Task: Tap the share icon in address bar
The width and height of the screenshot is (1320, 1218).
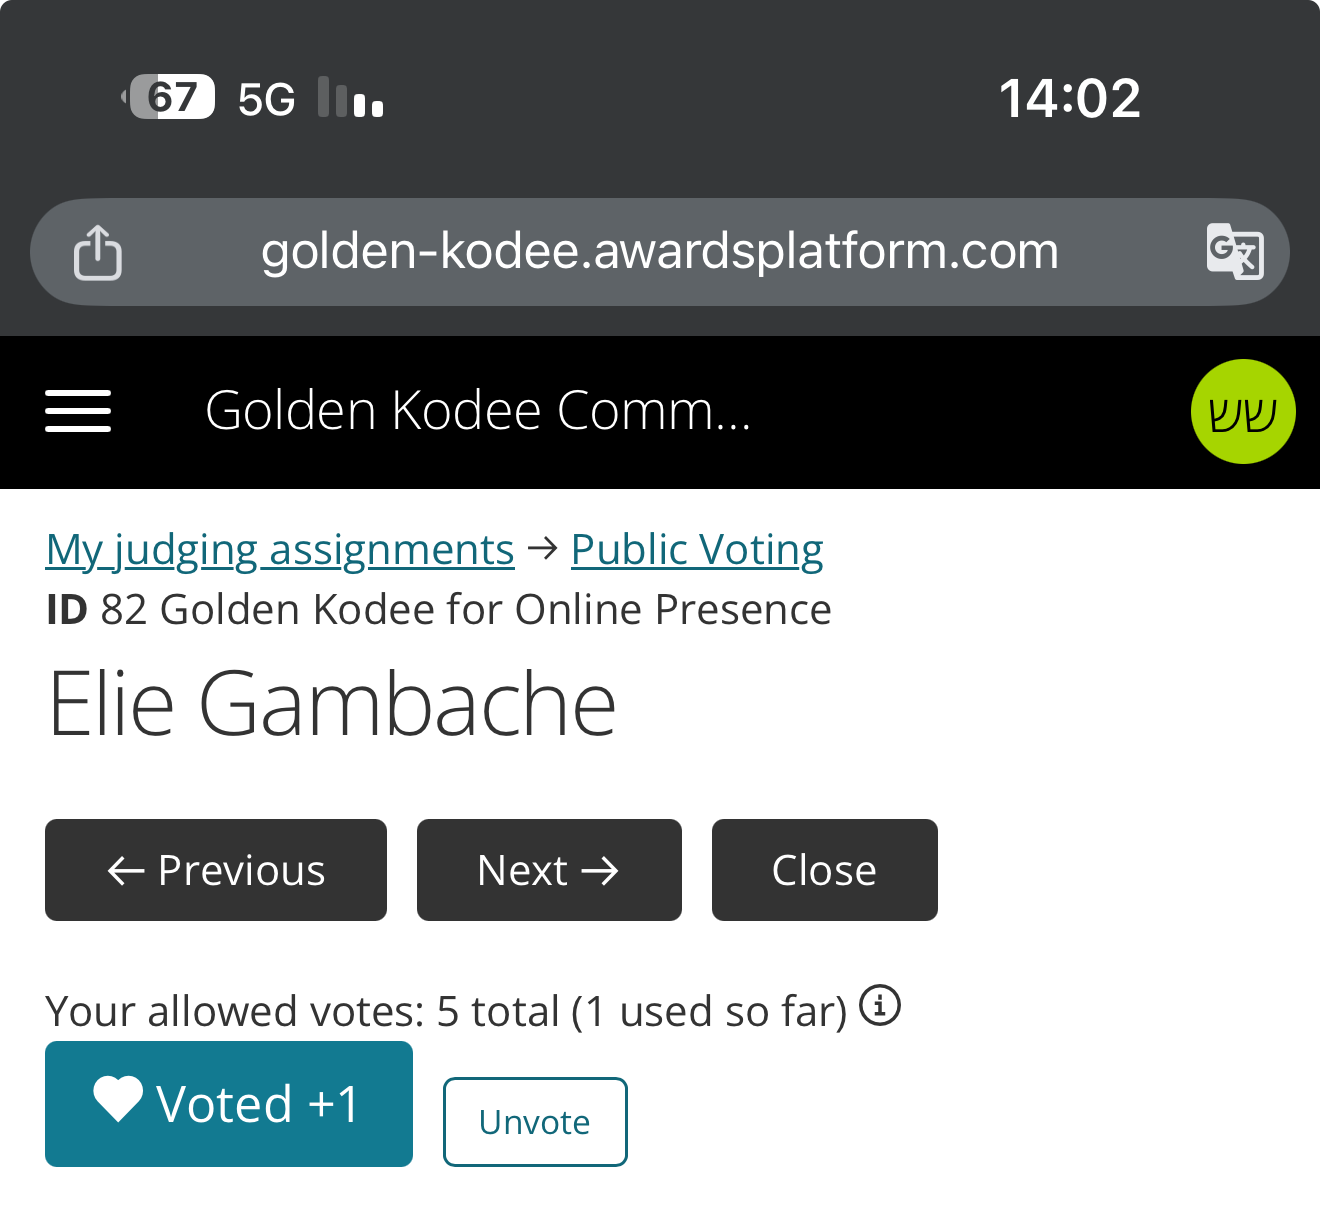Action: pyautogui.click(x=98, y=252)
